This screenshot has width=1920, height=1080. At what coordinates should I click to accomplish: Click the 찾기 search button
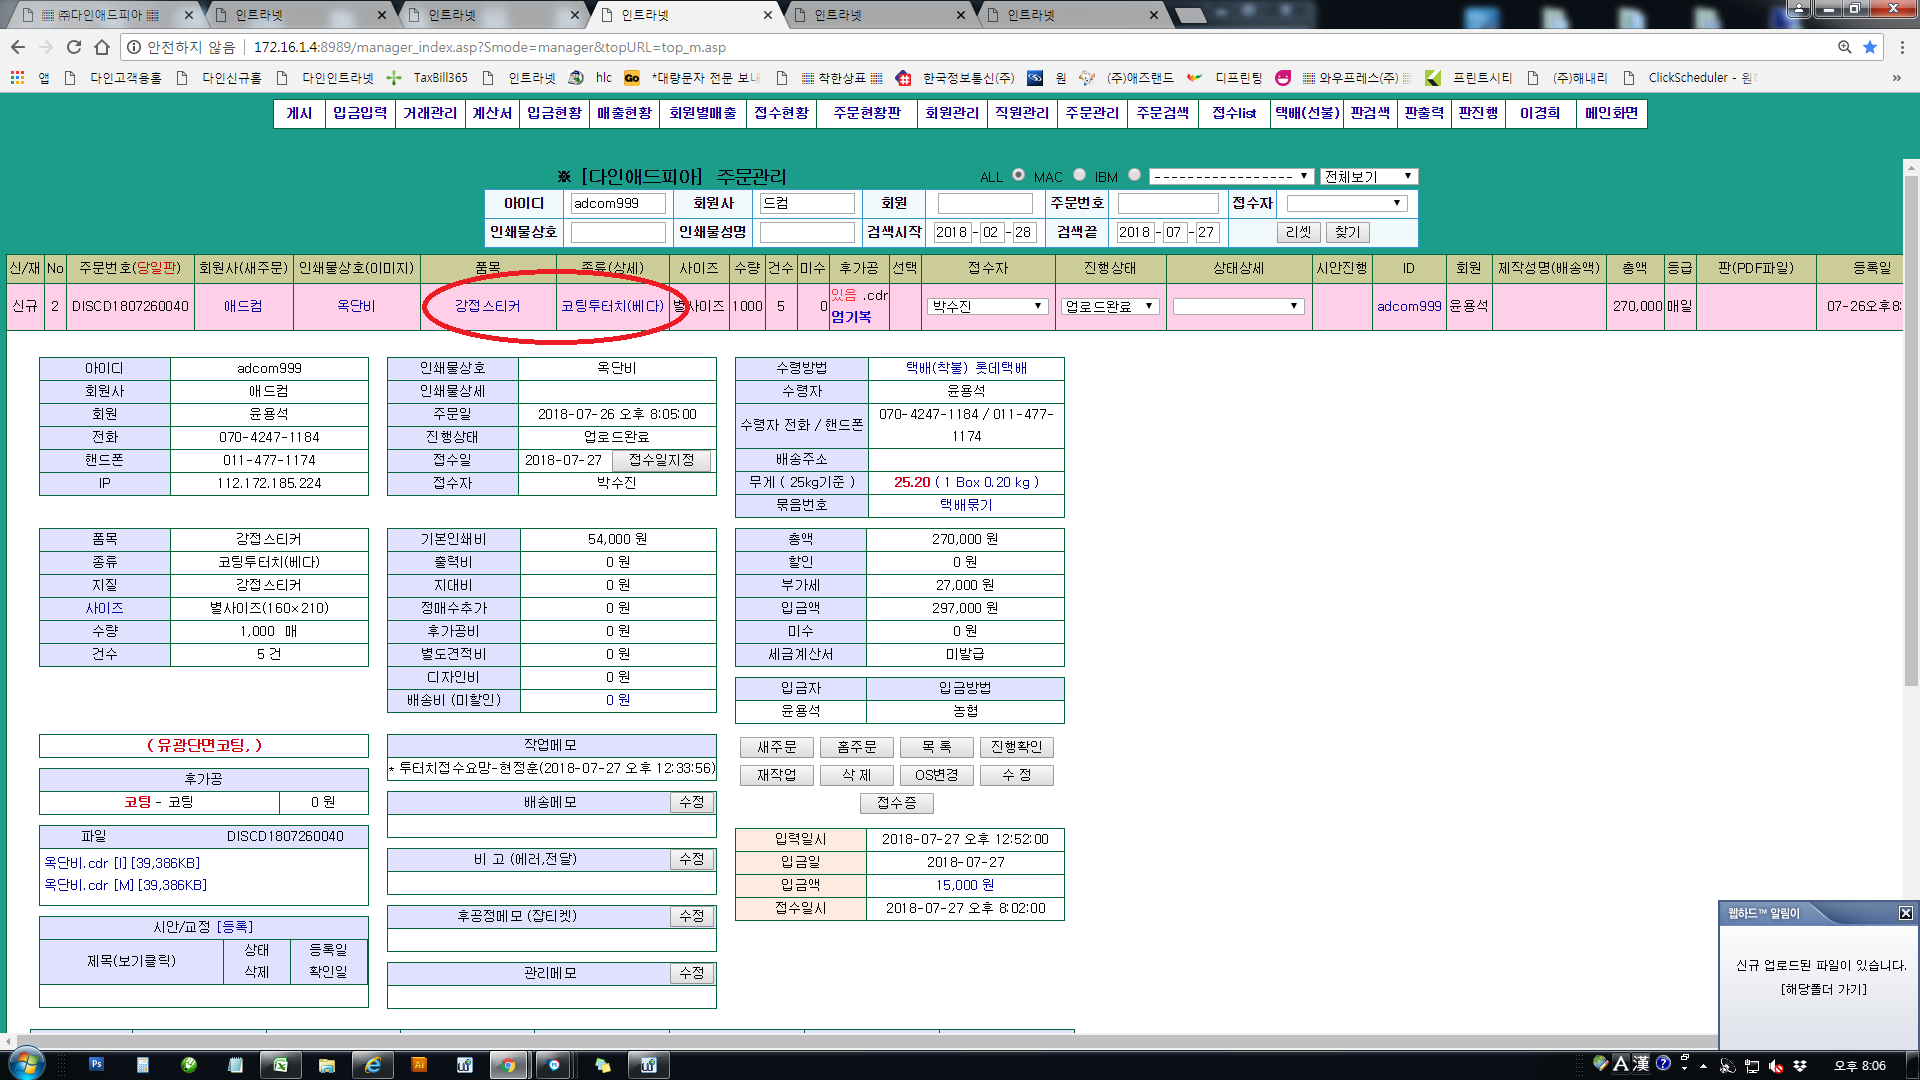pos(1347,232)
